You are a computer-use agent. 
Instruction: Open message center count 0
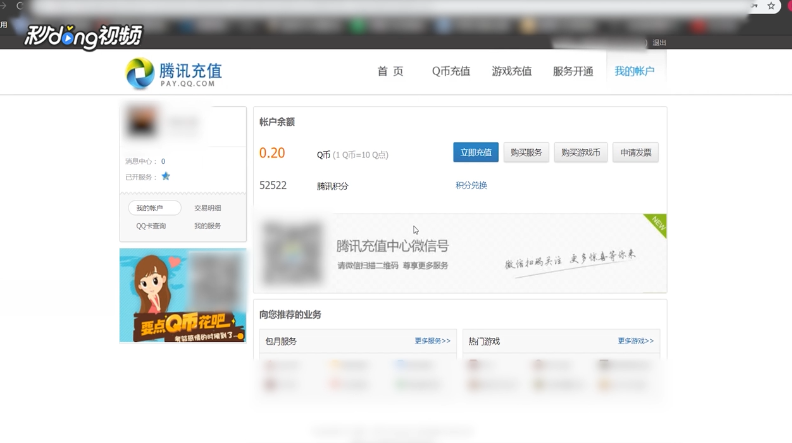[163, 161]
